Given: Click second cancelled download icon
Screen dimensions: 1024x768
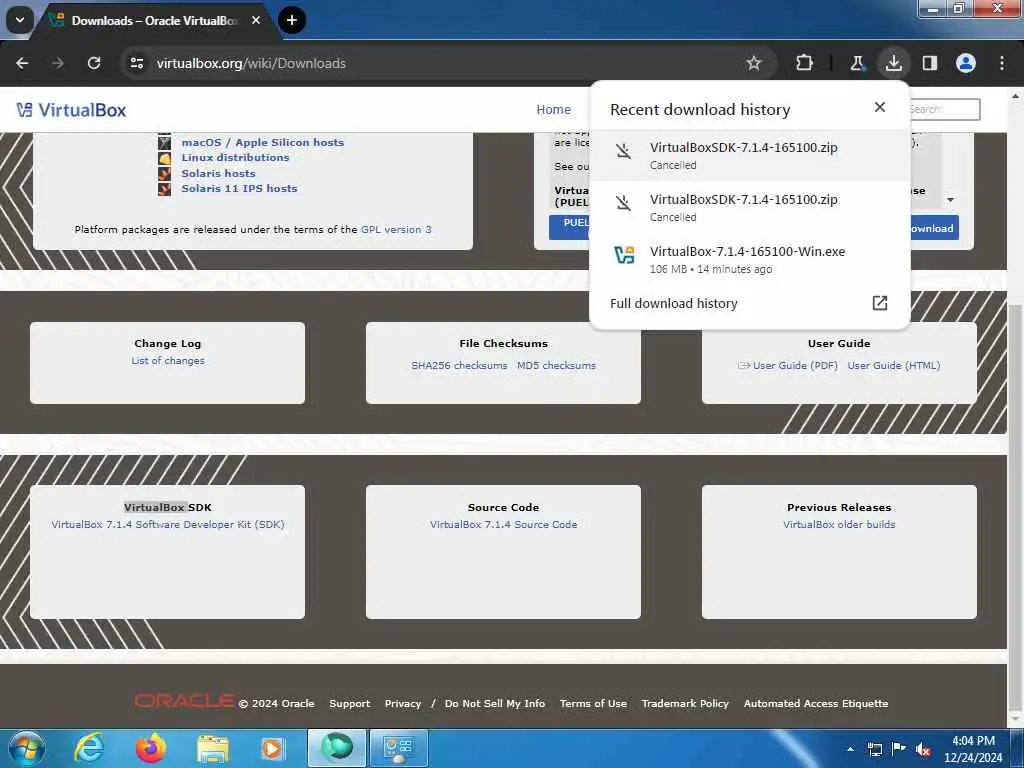Looking at the screenshot, I should [624, 203].
